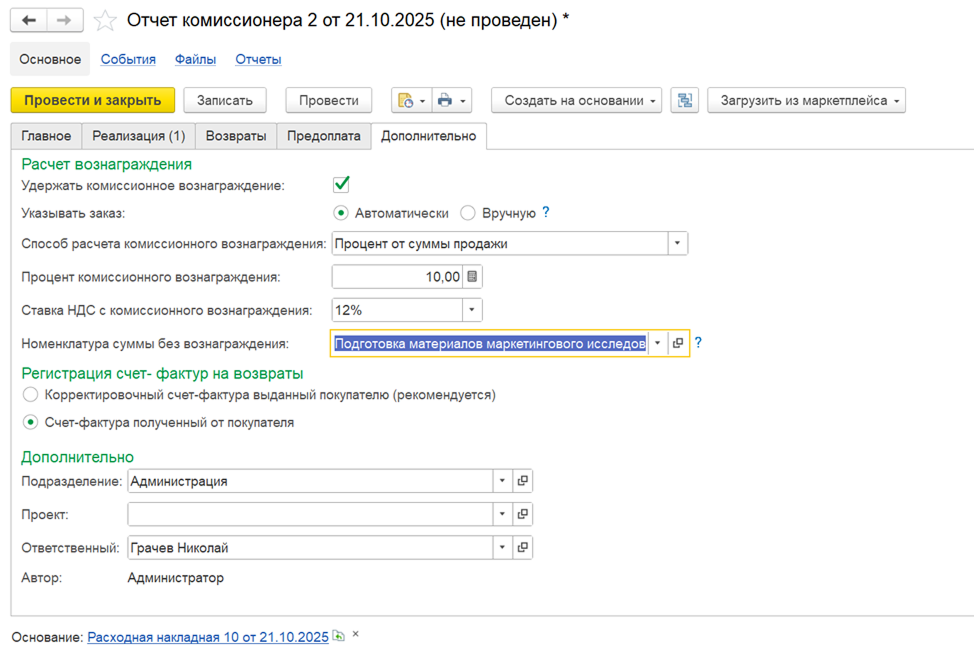Viewport: 974px width, 656px height.
Task: Click the Процент комиссионного вознаграждения value field
Action: (398, 276)
